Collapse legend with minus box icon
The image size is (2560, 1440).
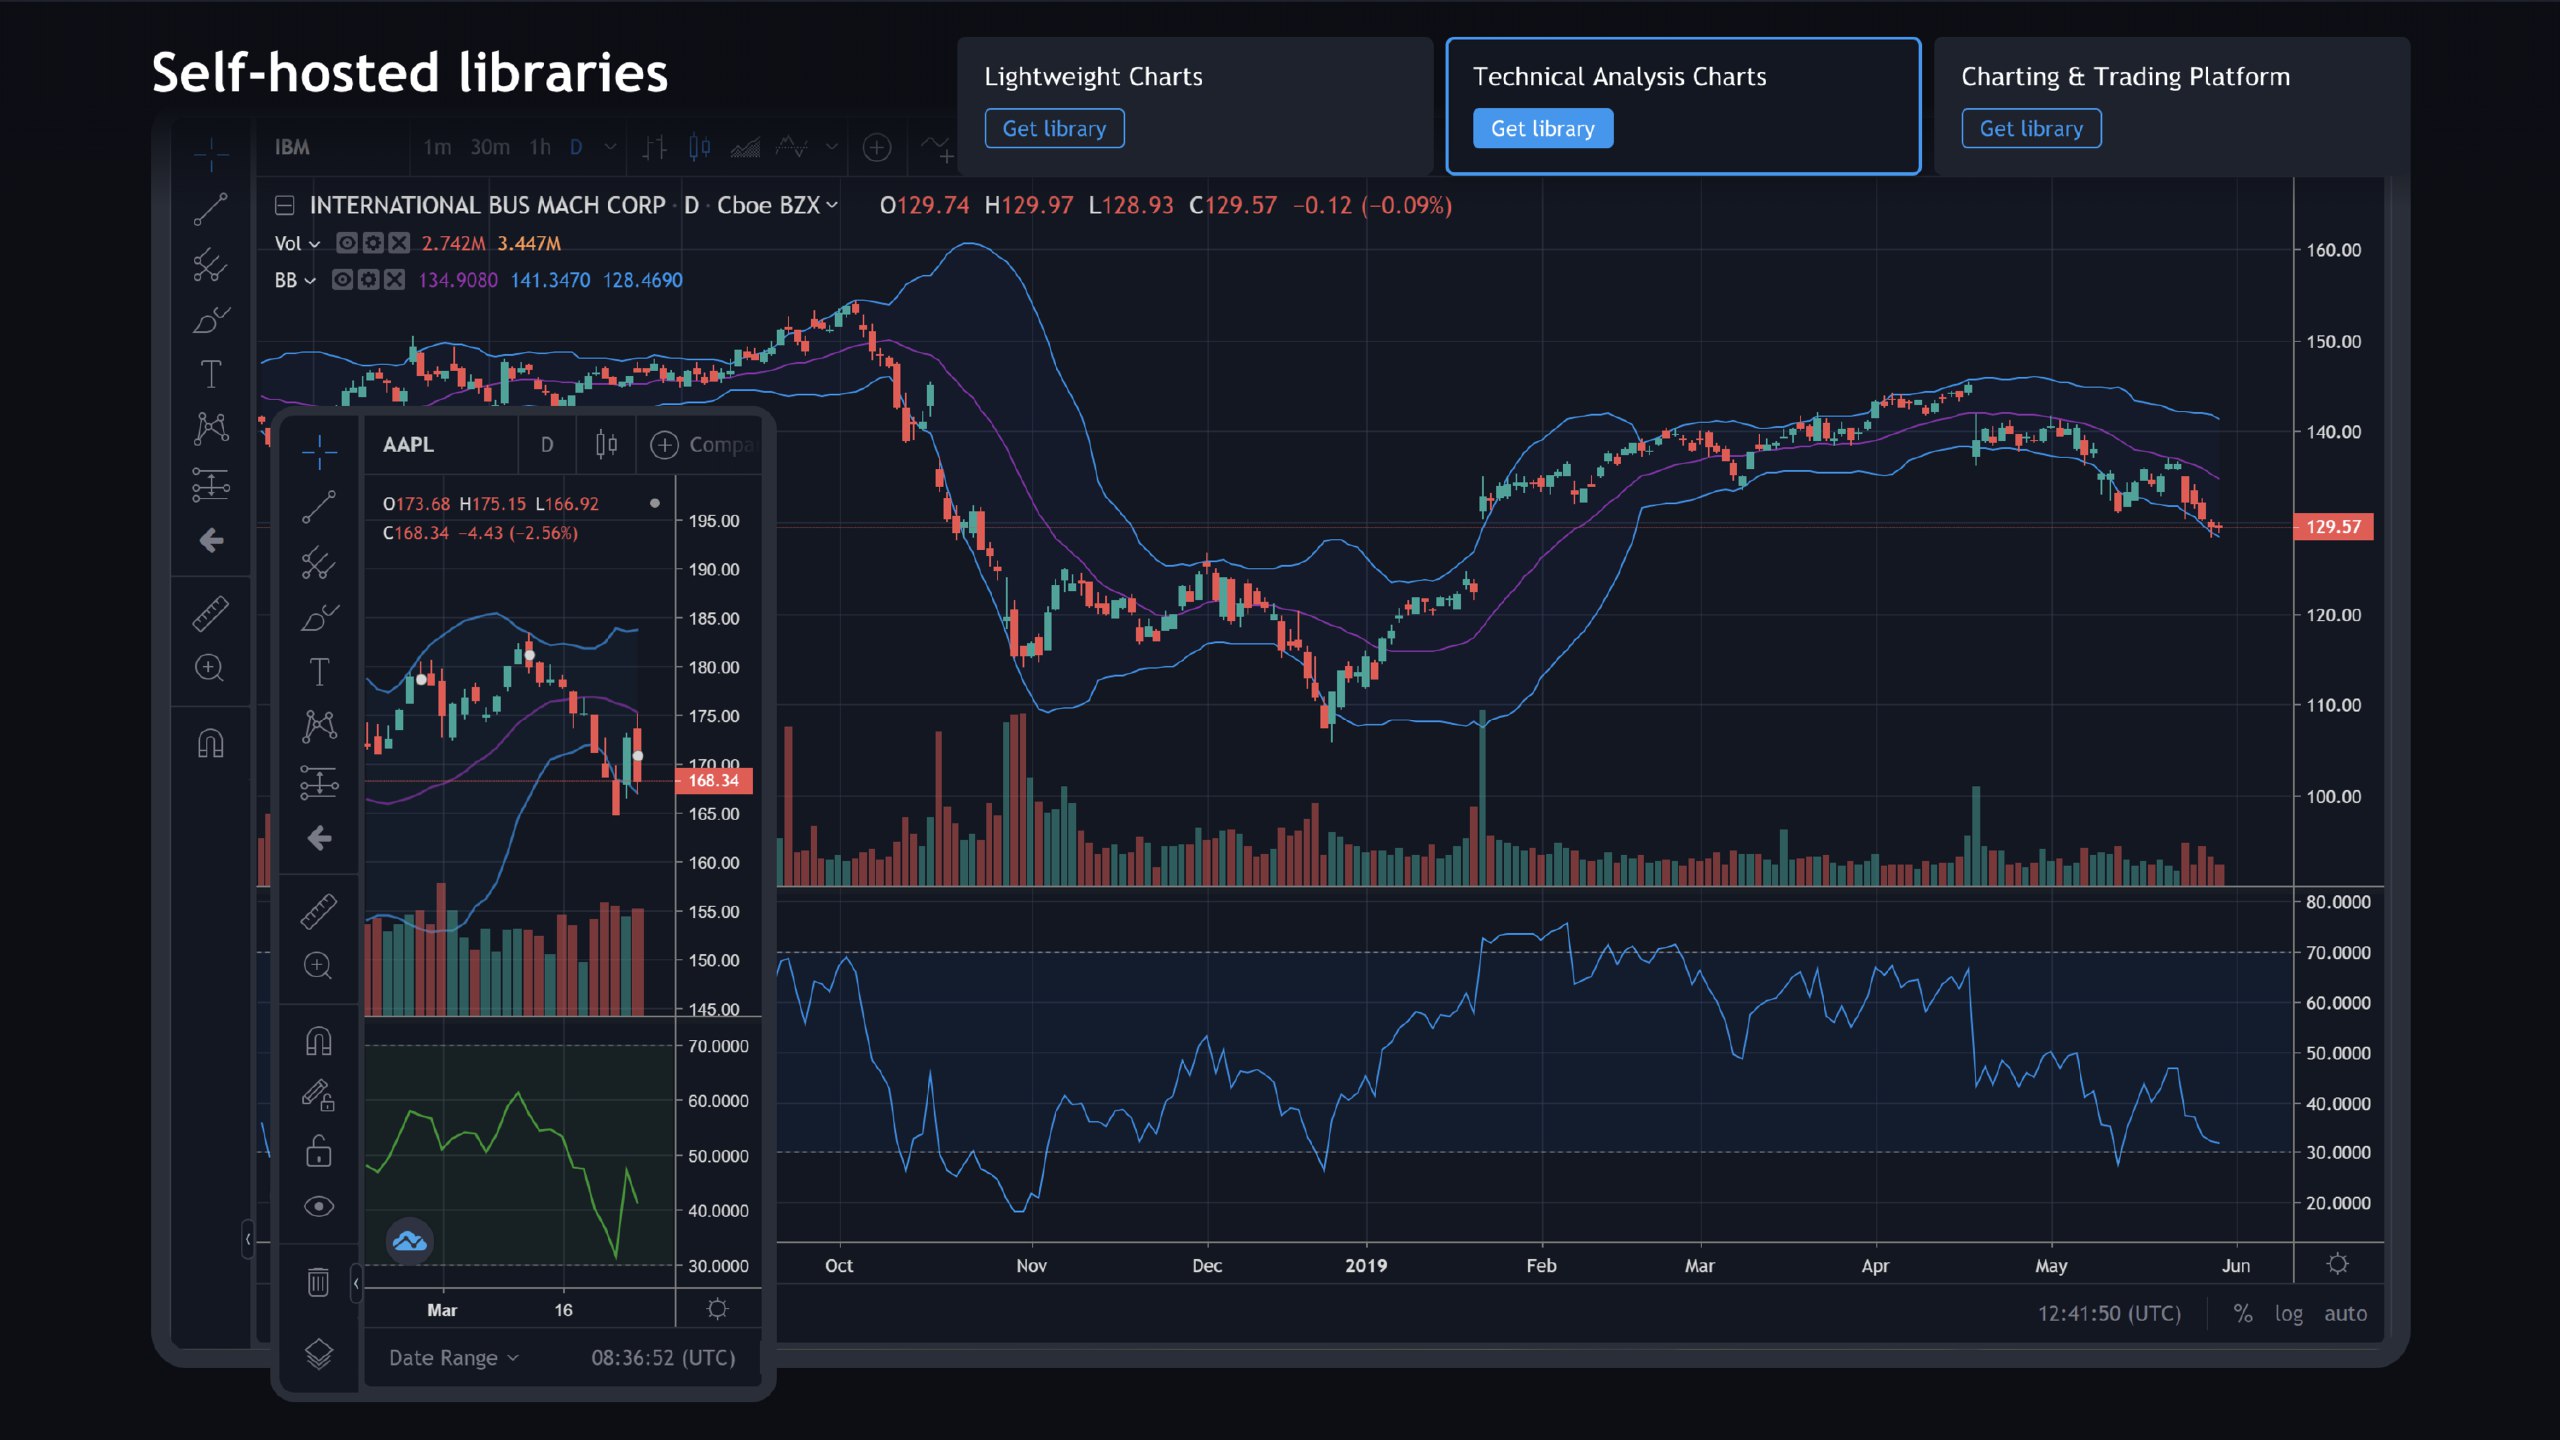(x=285, y=205)
